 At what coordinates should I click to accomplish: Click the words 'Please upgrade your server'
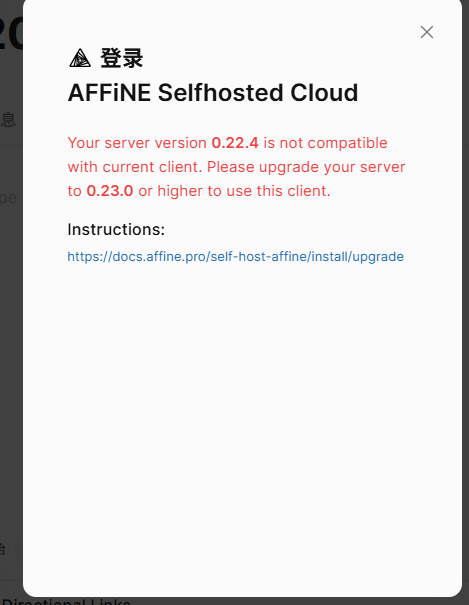(x=306, y=167)
